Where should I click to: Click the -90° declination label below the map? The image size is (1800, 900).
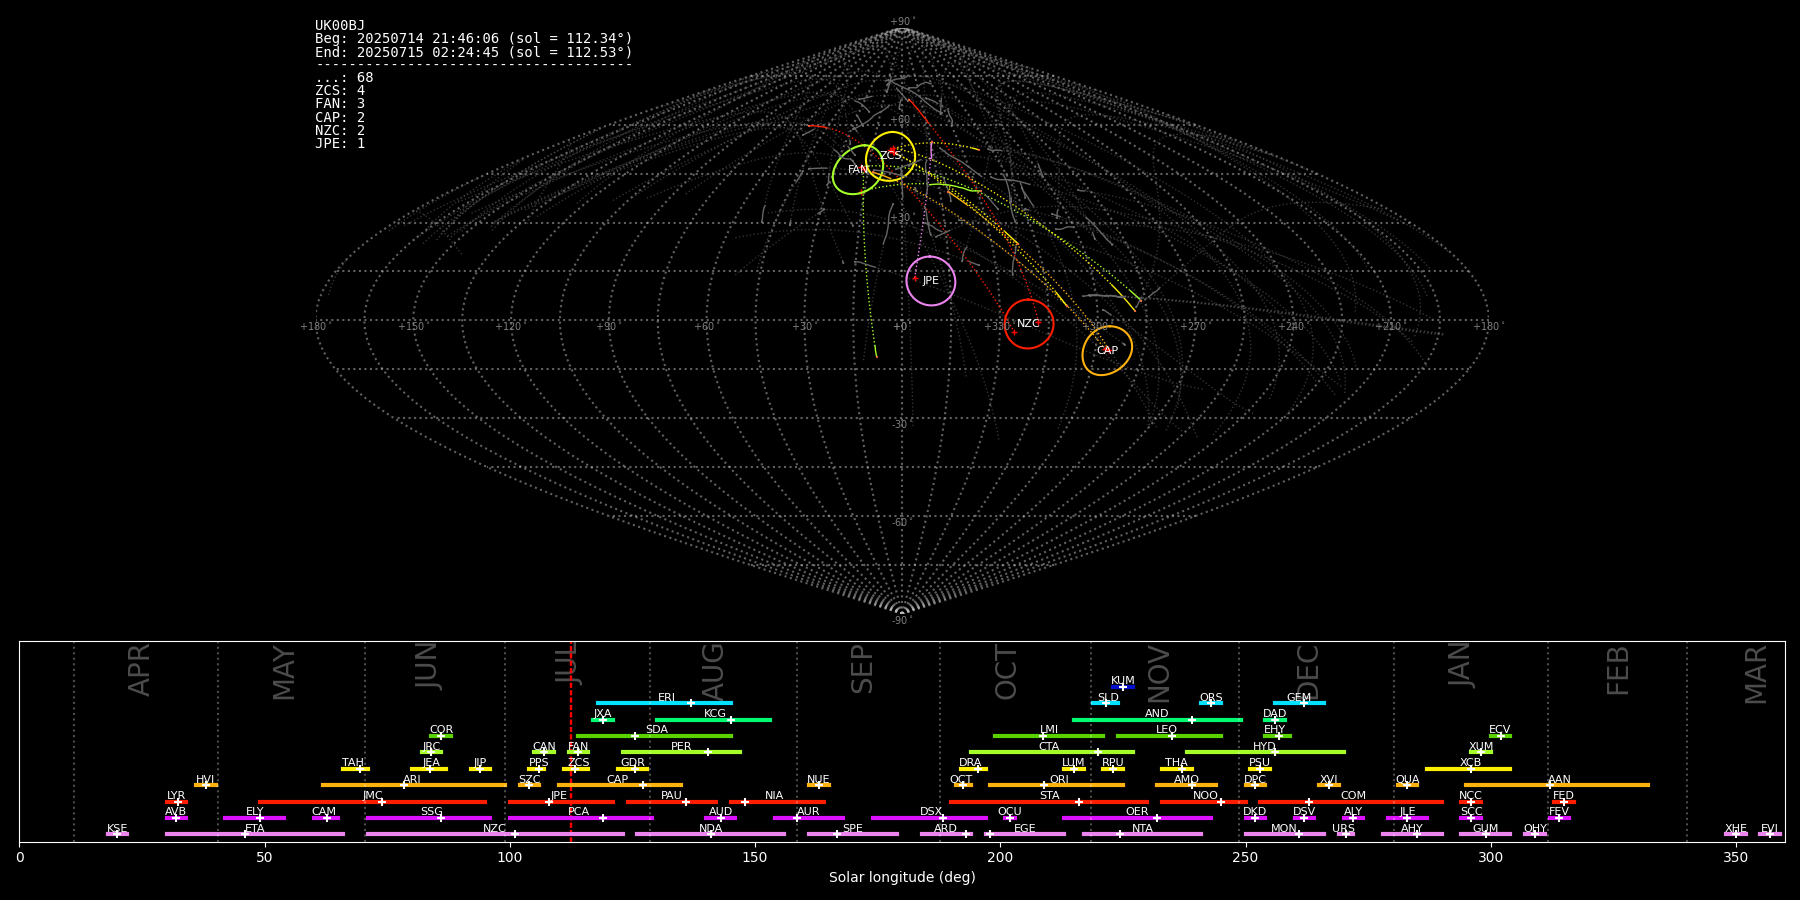(x=902, y=621)
